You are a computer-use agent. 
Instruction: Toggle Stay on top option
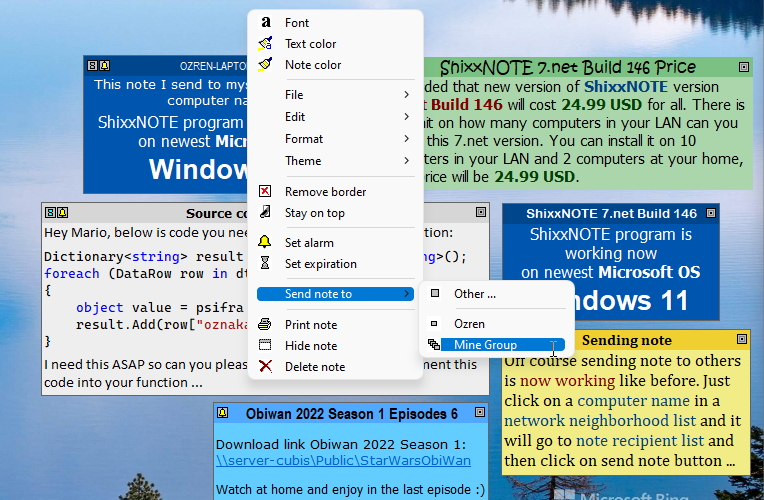pyautogui.click(x=335, y=213)
